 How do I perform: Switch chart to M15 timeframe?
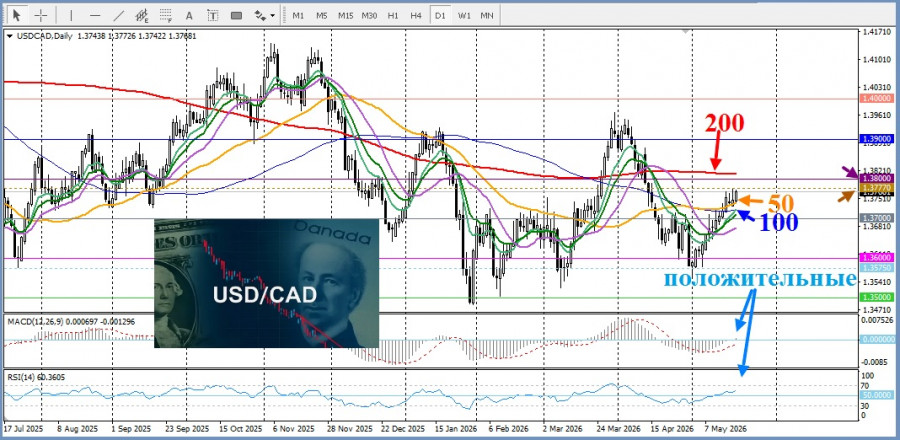(x=345, y=15)
